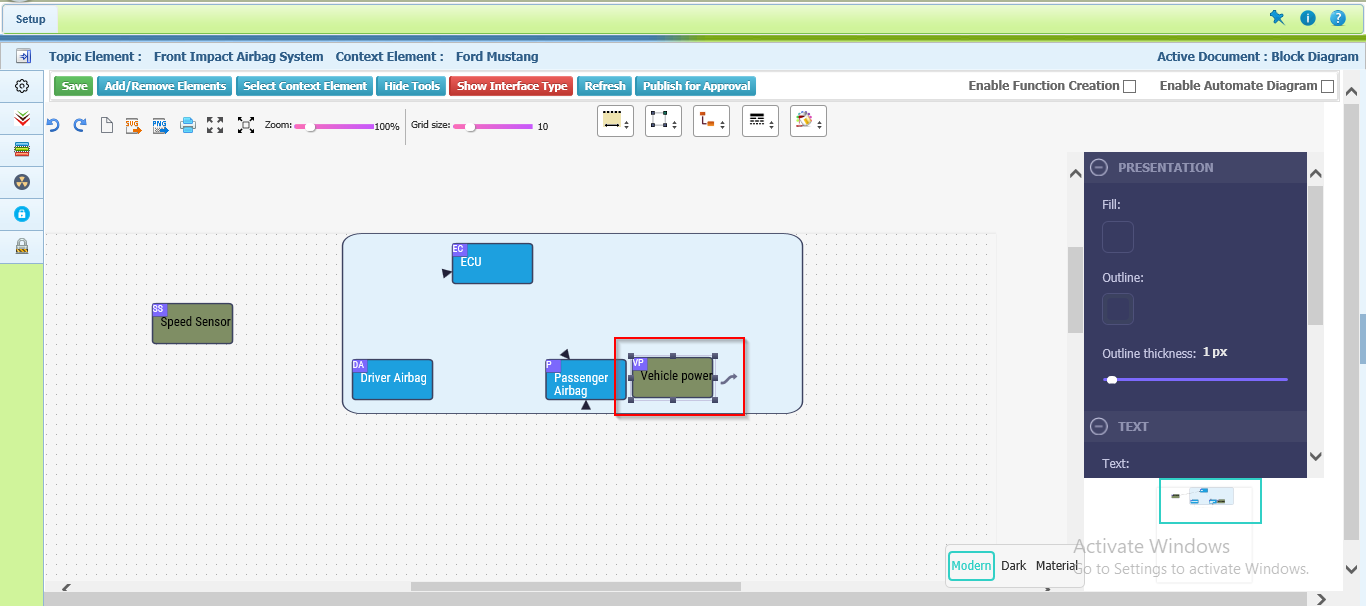
Task: Click Add/Remove Elements button
Action: click(165, 86)
